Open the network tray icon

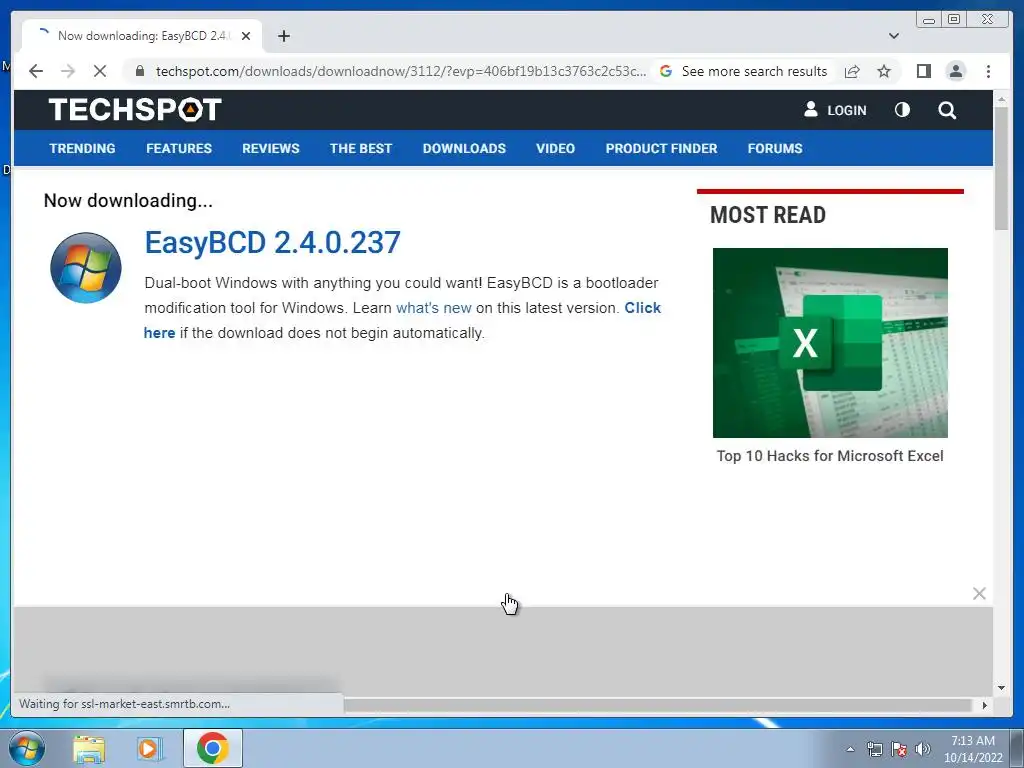tap(874, 749)
